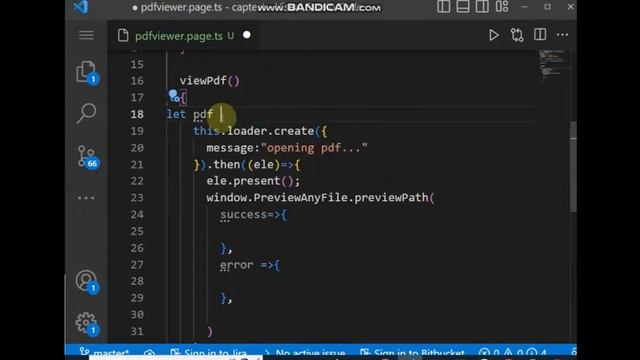Click the master branch in status bar

coord(105,353)
